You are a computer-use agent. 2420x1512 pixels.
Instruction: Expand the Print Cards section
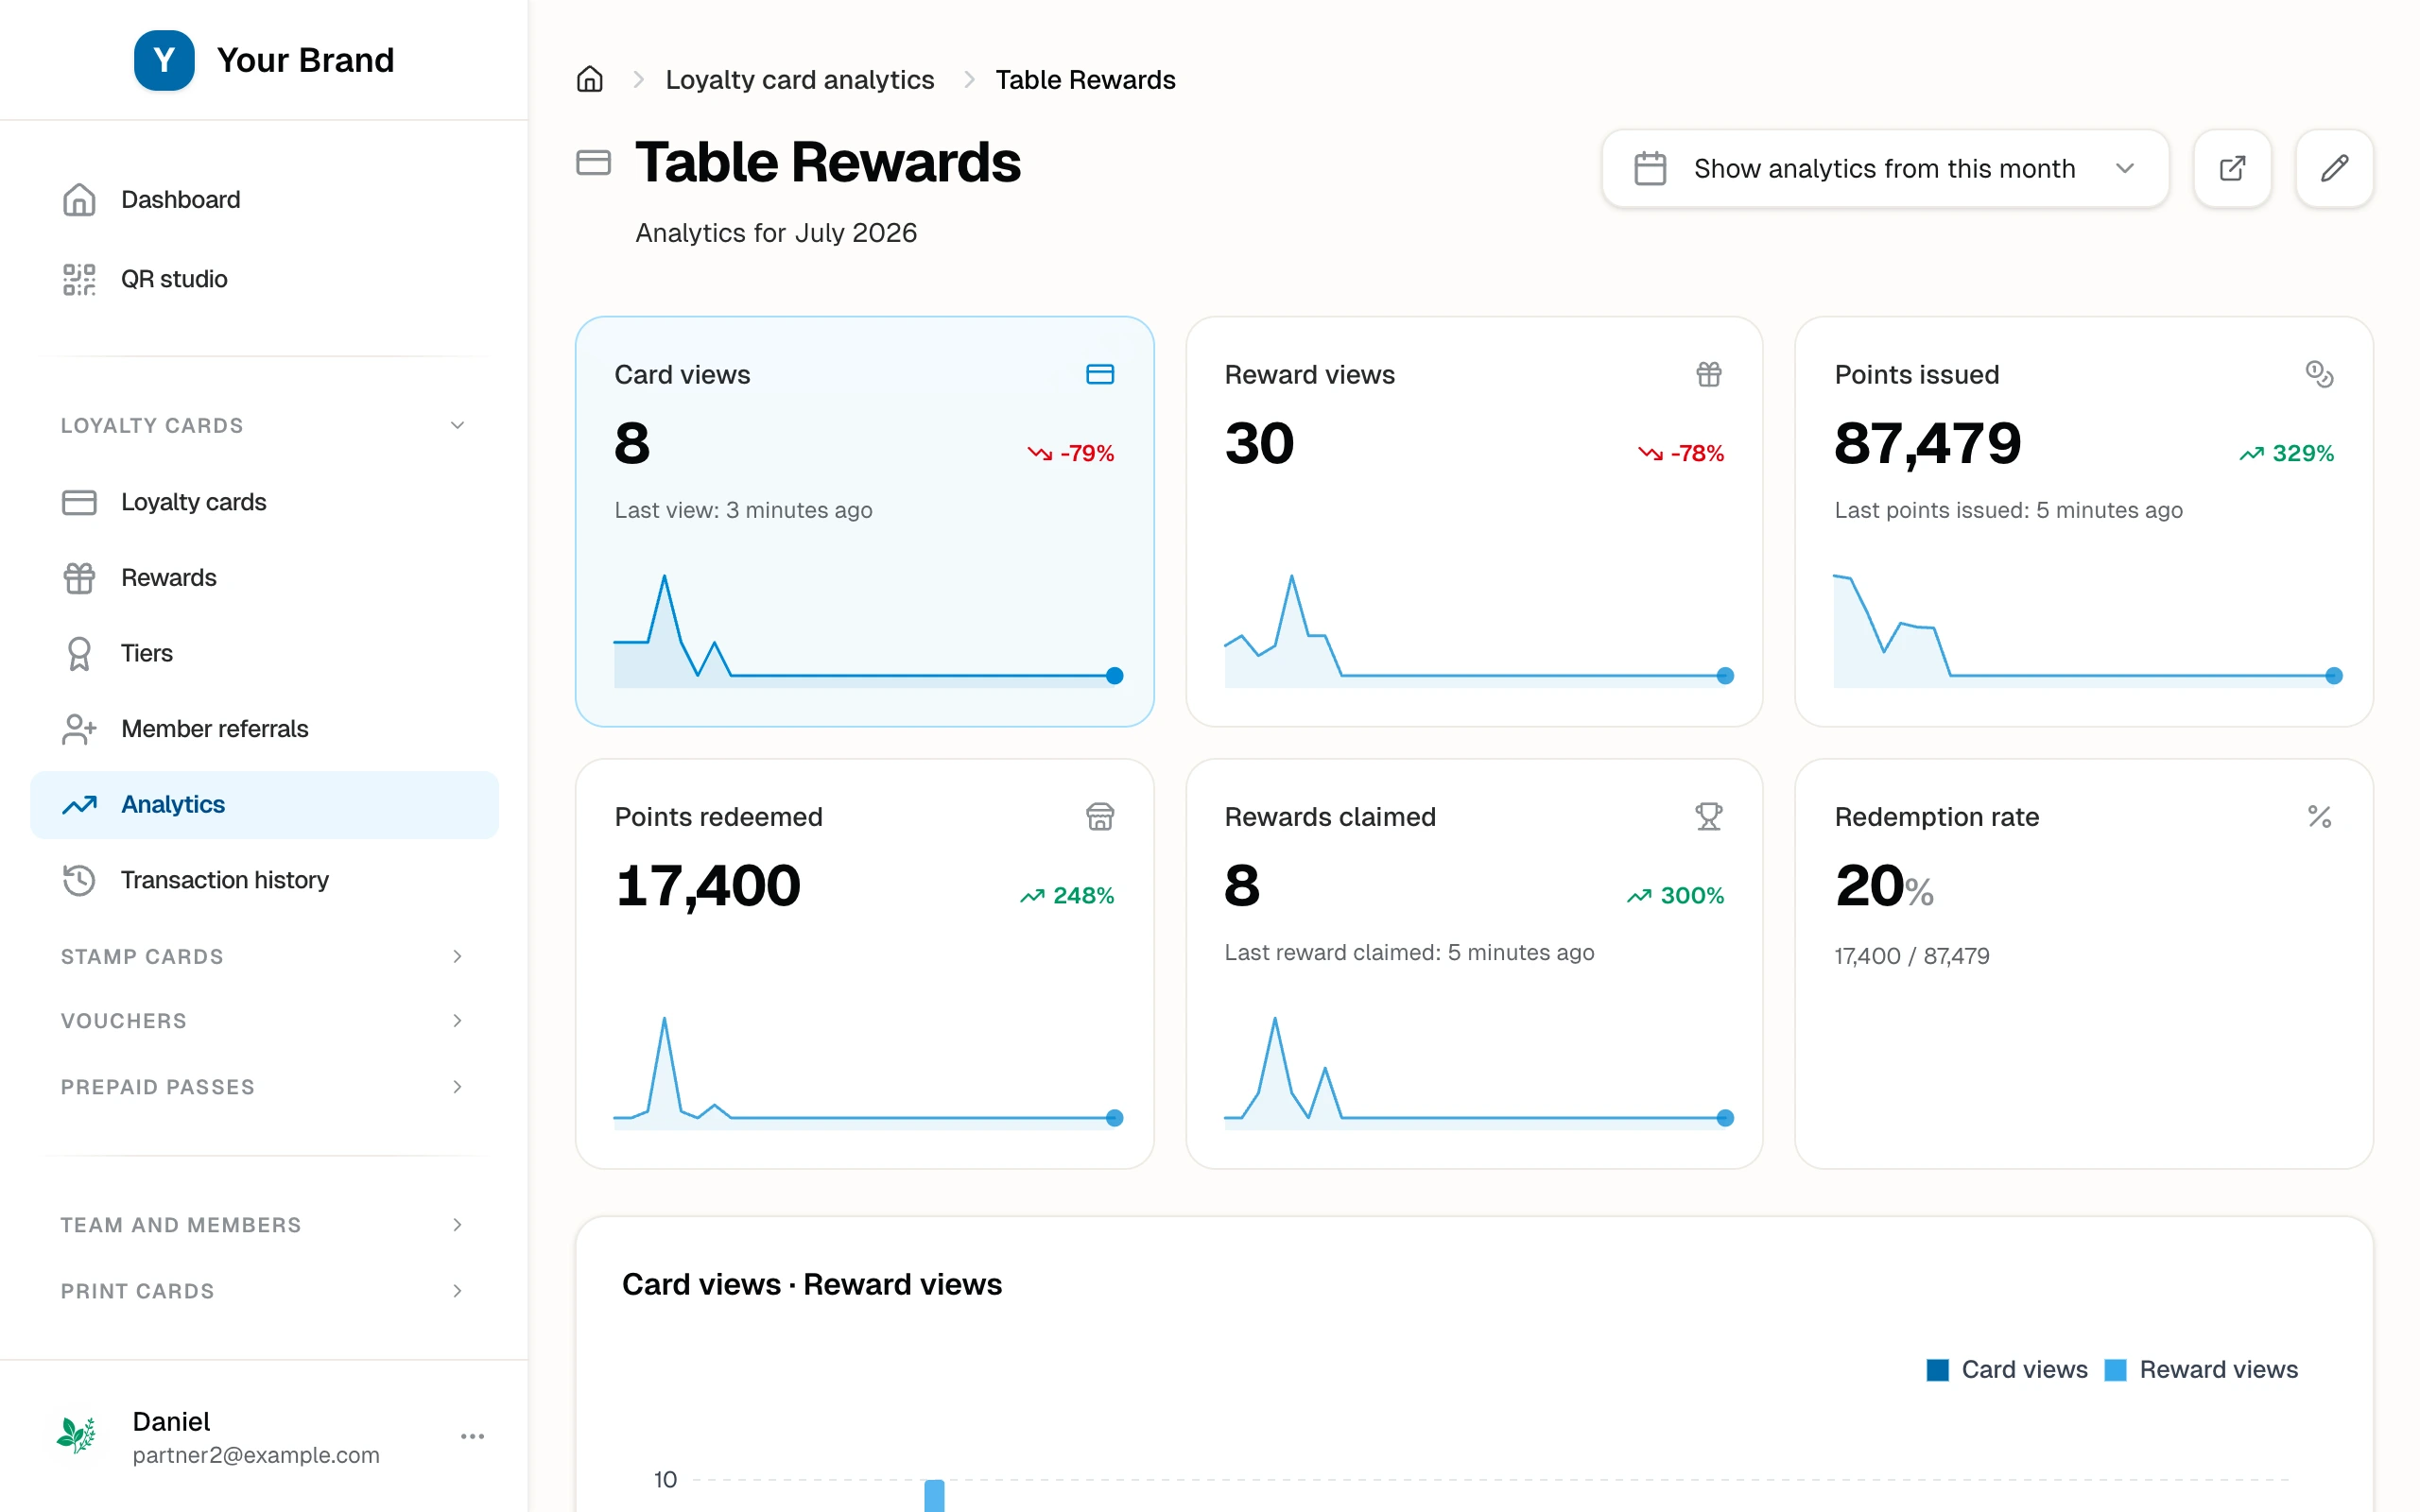(264, 1291)
